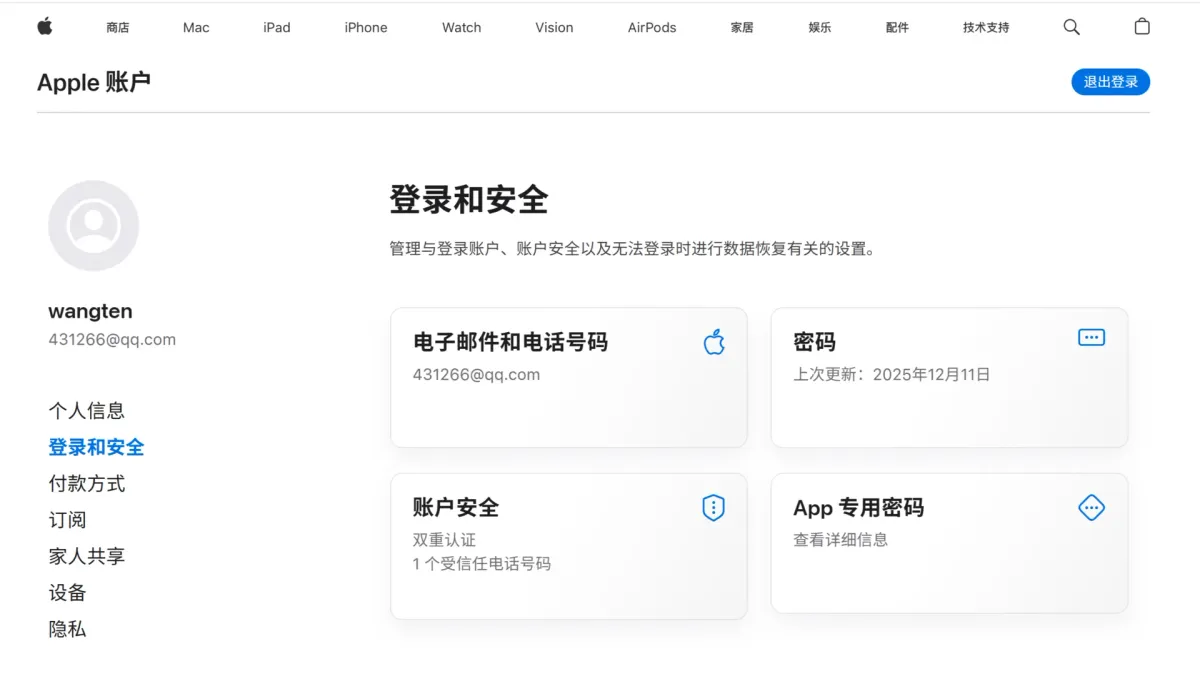Click the wangten user name
Screen dimensions: 1200x676
[90, 311]
